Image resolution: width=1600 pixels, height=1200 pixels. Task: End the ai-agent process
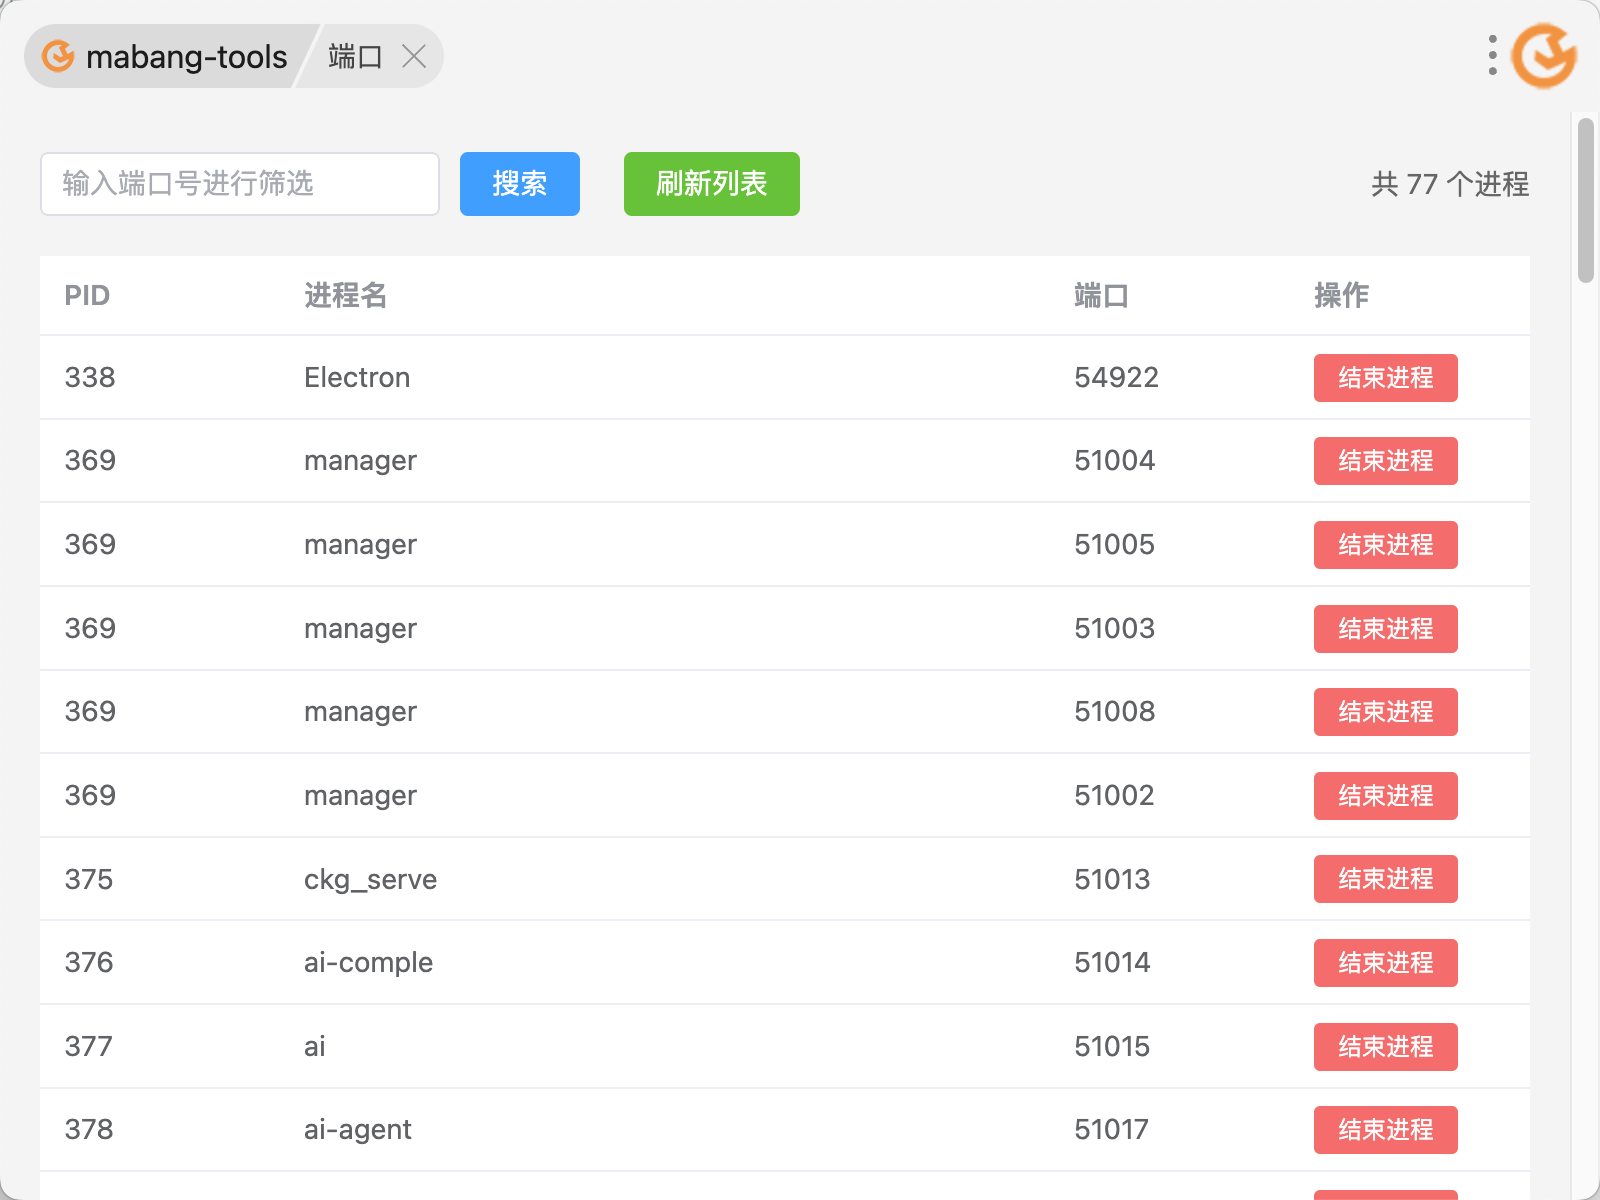click(x=1385, y=1130)
